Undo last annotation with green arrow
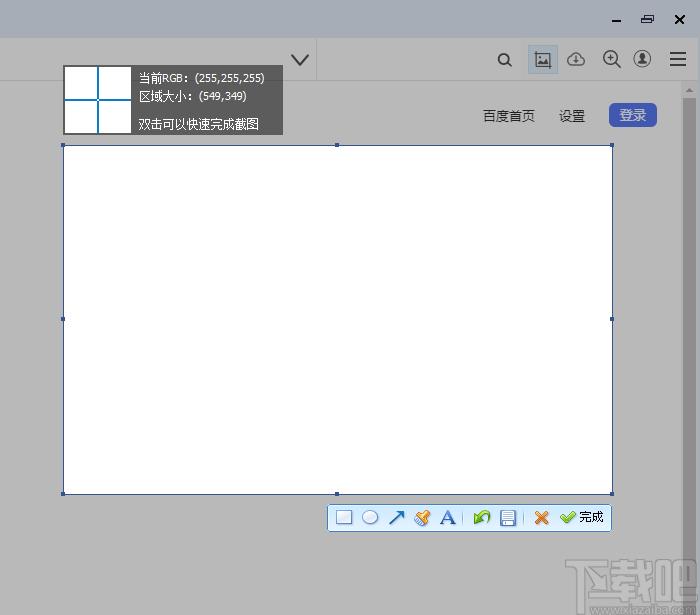The image size is (700, 615). (482, 517)
